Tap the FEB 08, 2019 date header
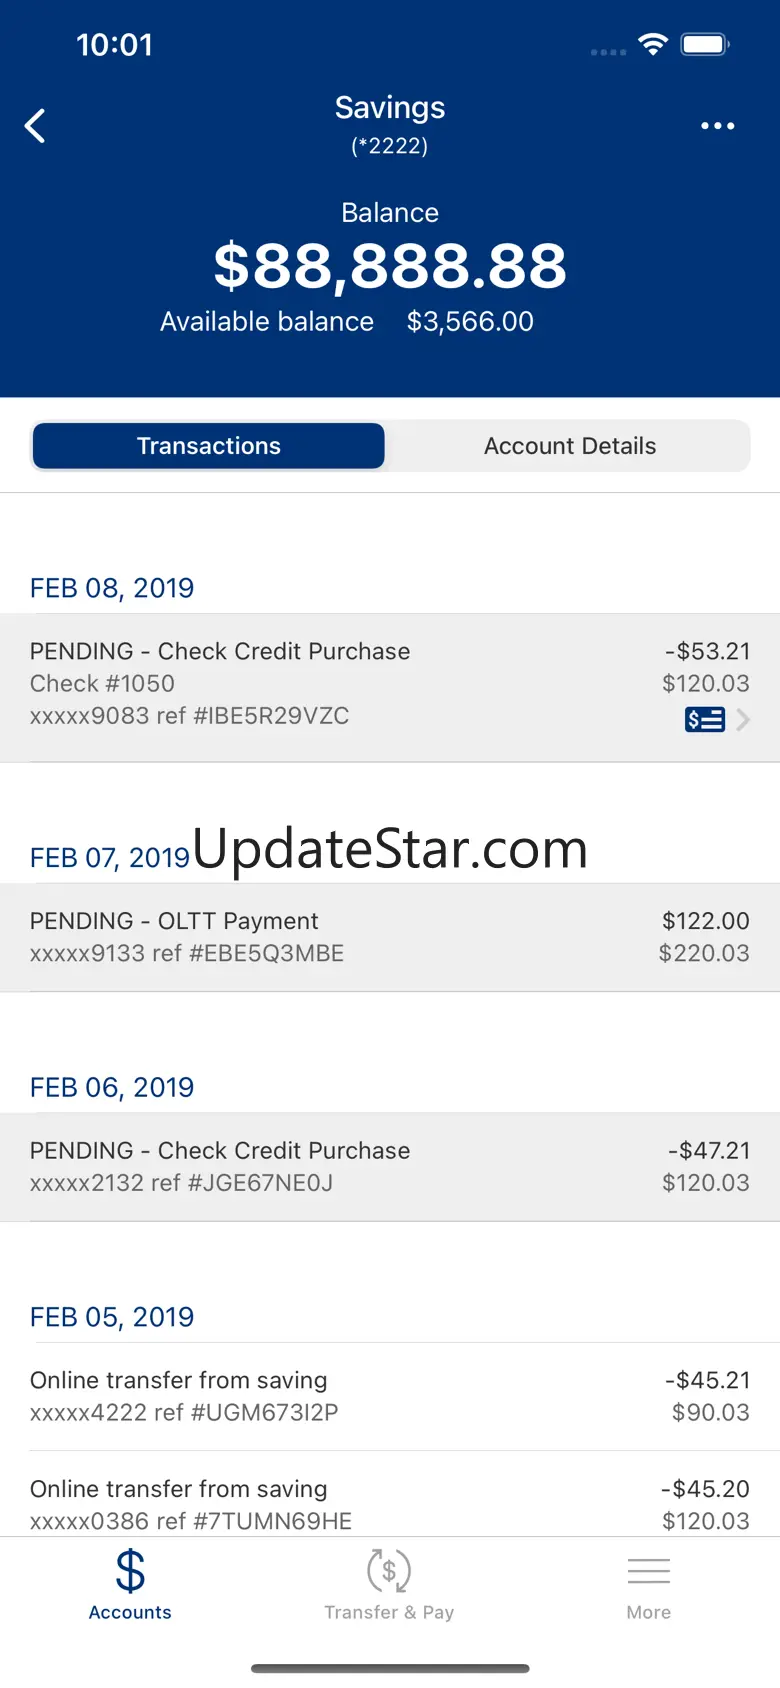The height and width of the screenshot is (1688, 780). 112,588
